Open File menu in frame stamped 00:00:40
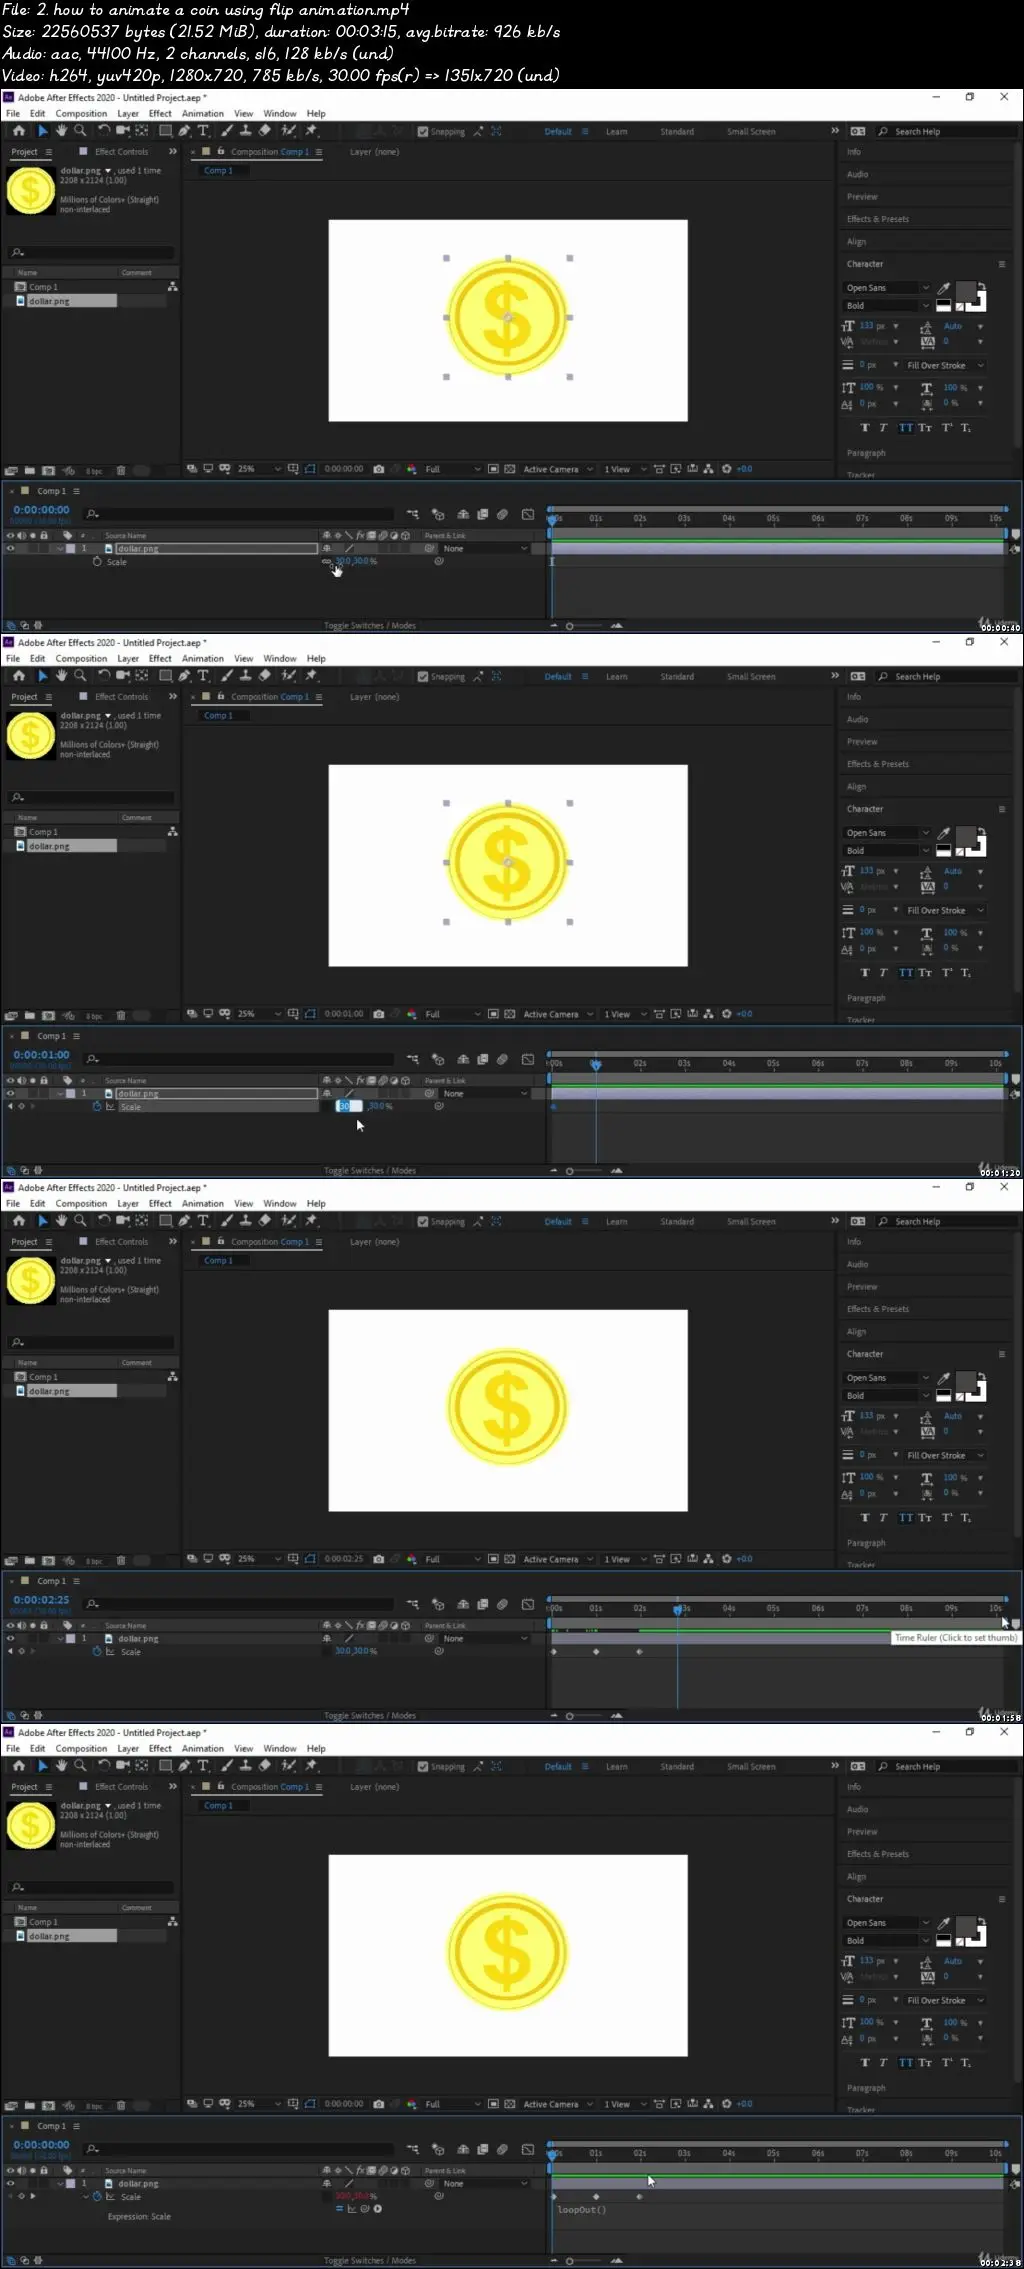This screenshot has height=2269, width=1024. pos(13,114)
